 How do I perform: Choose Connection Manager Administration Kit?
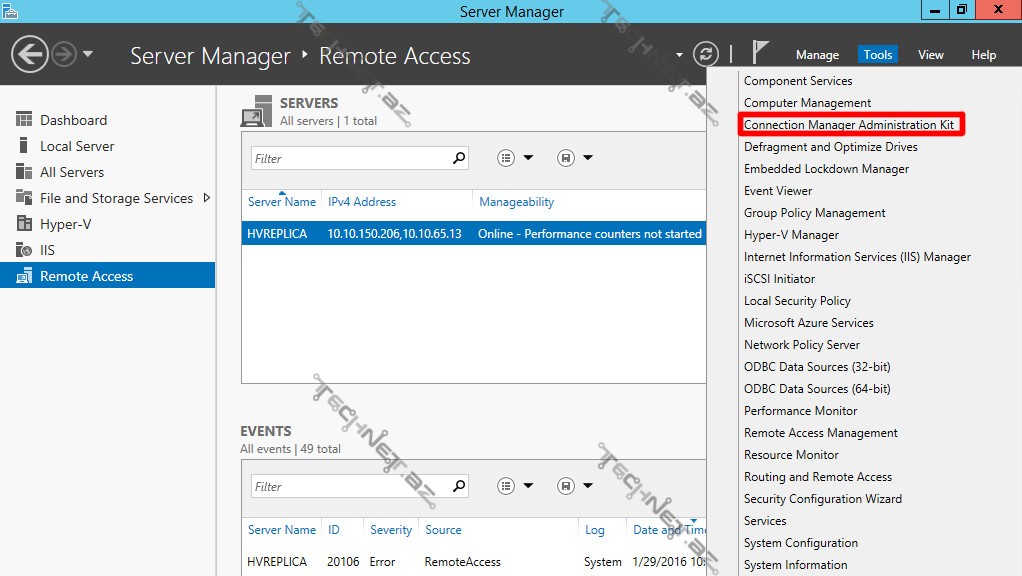[x=849, y=125]
